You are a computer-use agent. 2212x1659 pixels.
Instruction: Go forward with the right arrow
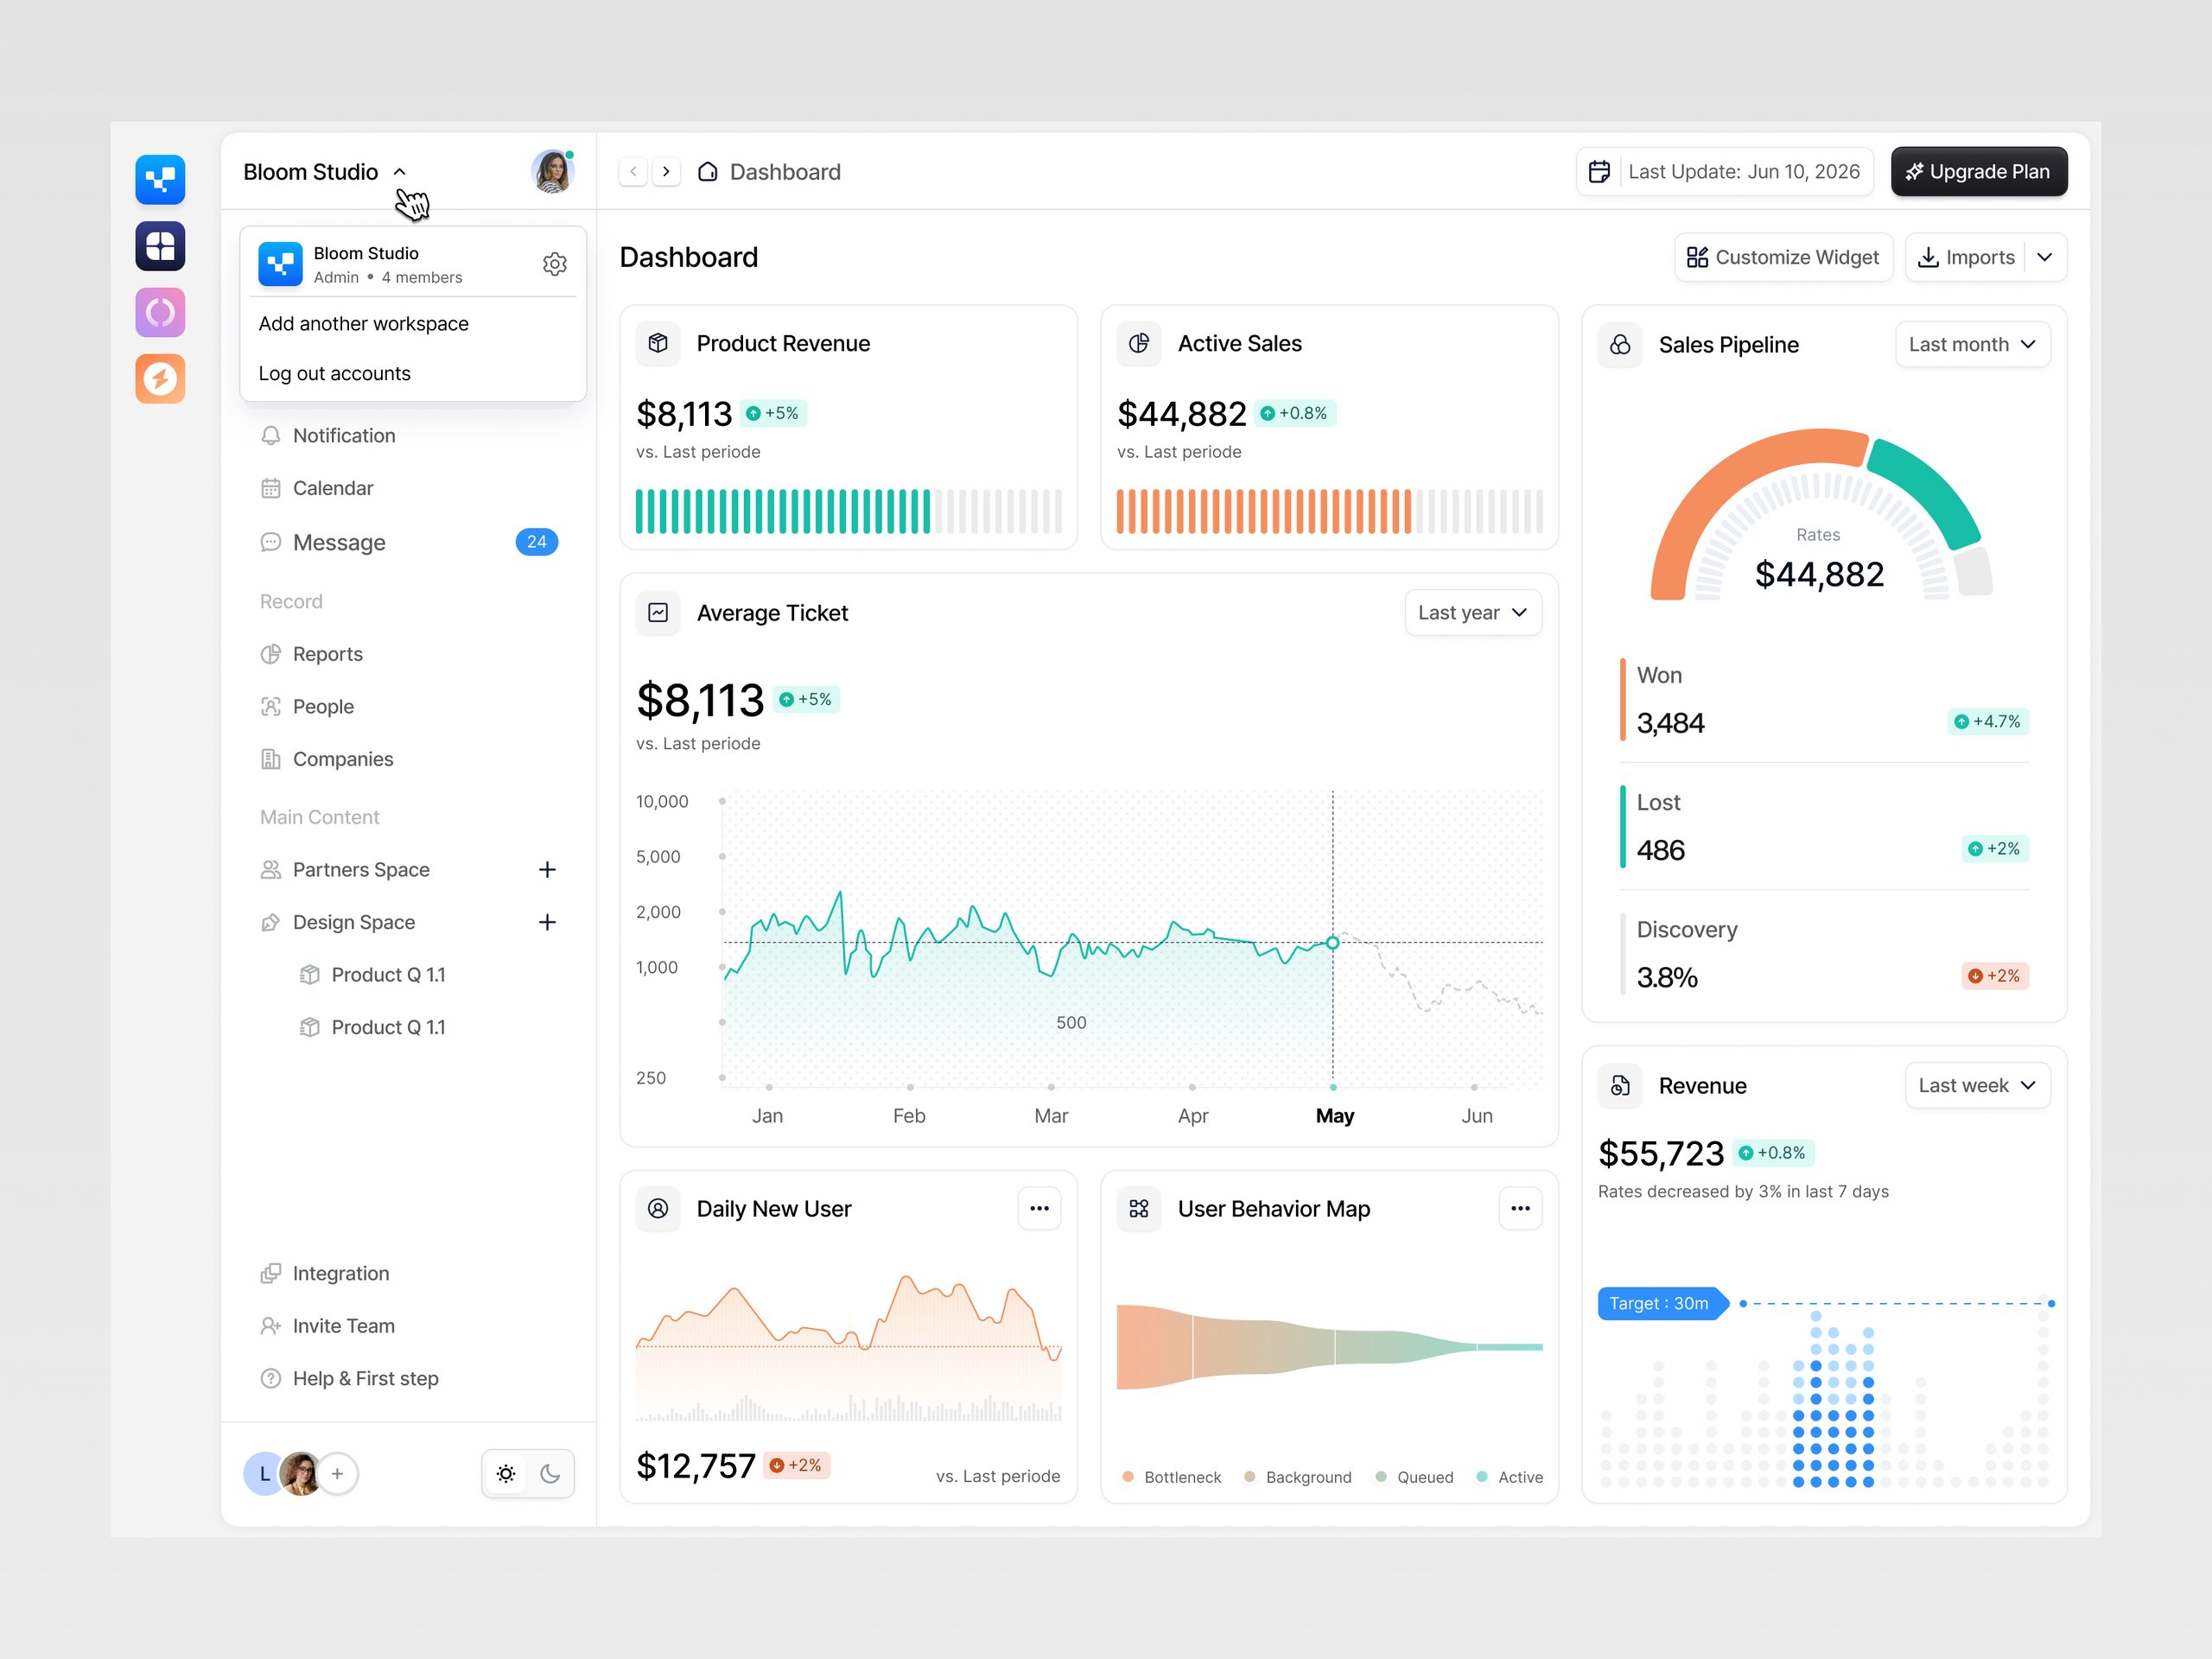pos(666,172)
